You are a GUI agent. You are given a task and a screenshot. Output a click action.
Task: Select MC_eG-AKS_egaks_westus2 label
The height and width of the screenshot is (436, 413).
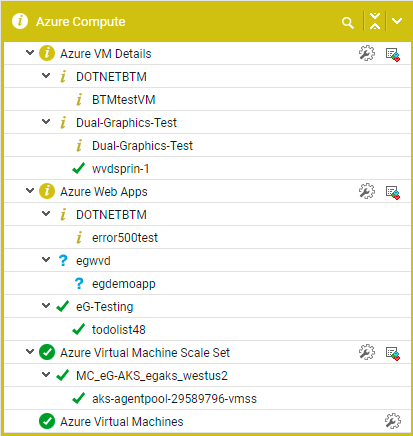152,376
